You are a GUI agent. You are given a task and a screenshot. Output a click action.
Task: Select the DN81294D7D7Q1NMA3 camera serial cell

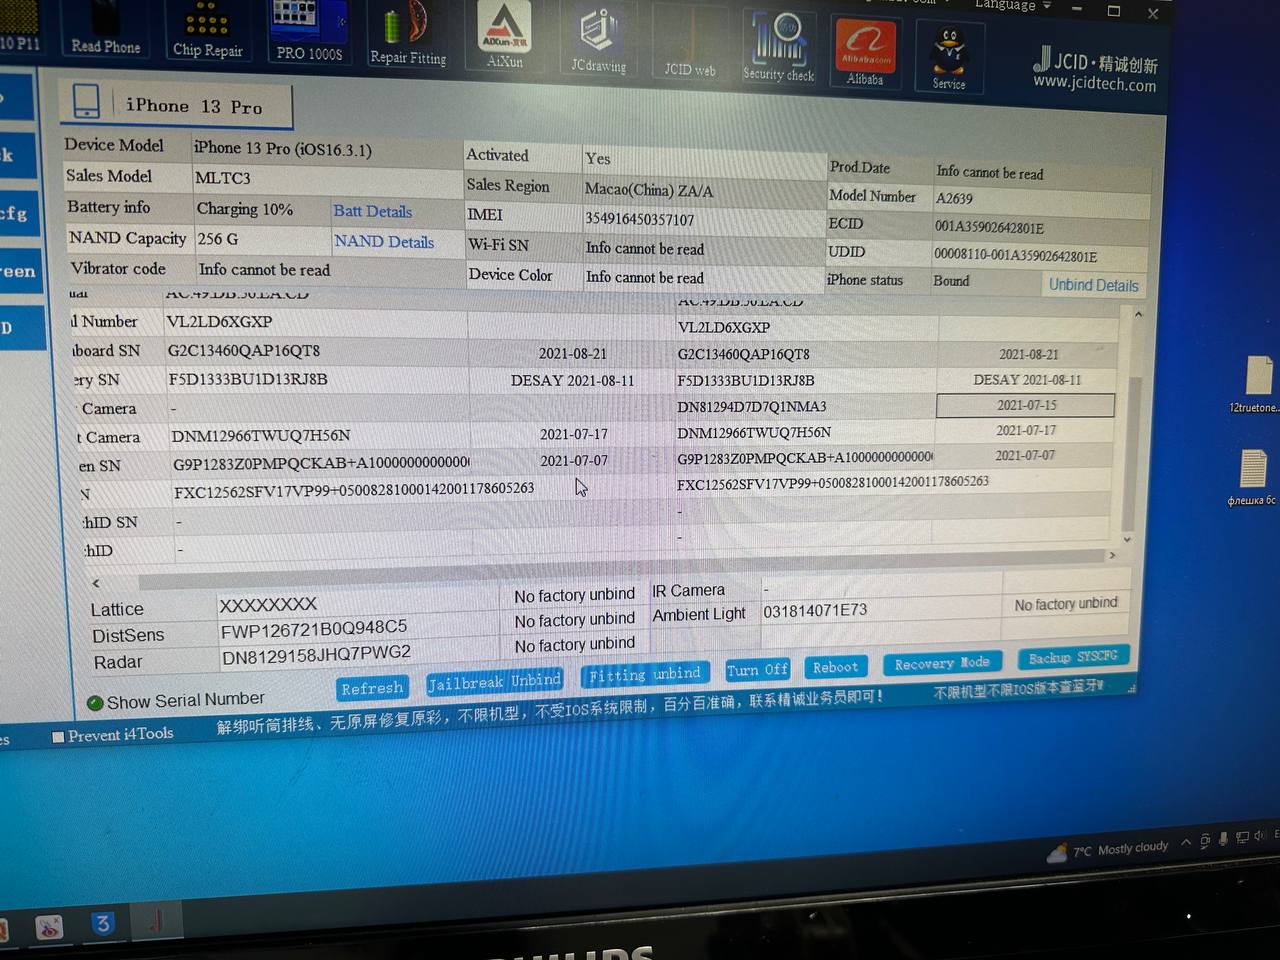pyautogui.click(x=752, y=407)
